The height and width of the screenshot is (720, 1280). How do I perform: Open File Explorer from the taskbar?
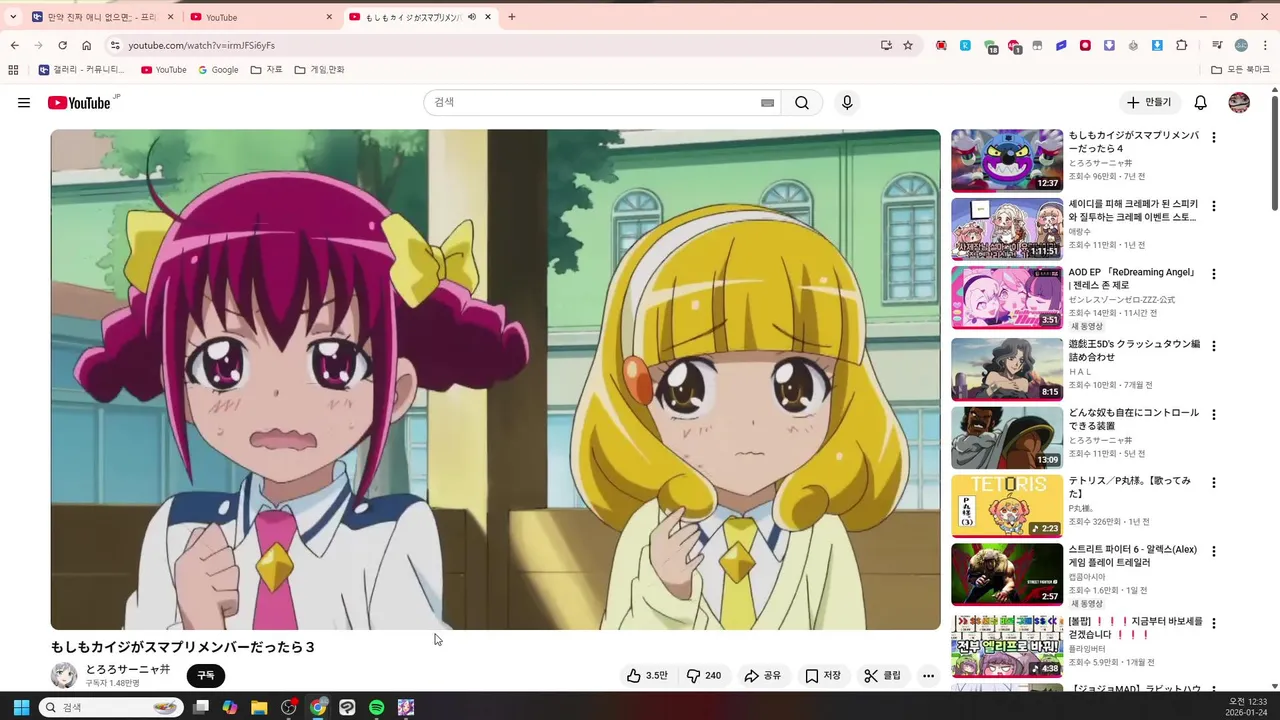(259, 707)
